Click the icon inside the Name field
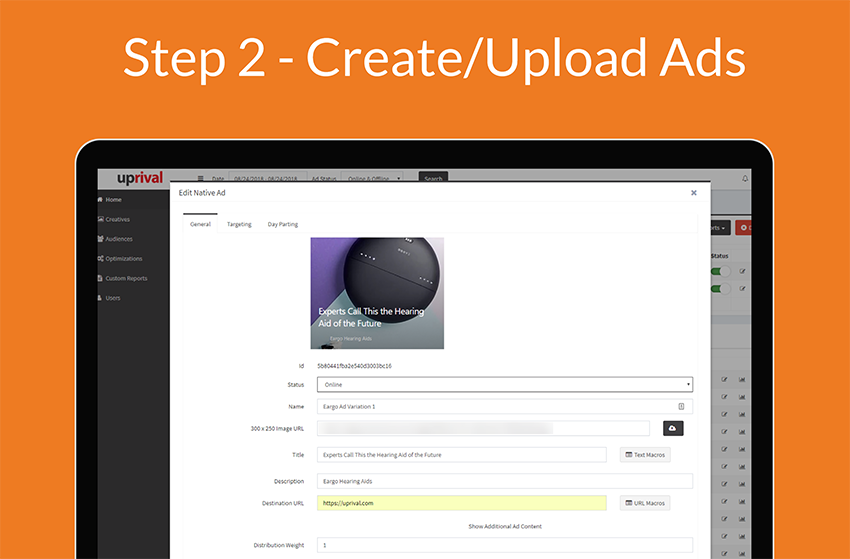 coord(681,406)
